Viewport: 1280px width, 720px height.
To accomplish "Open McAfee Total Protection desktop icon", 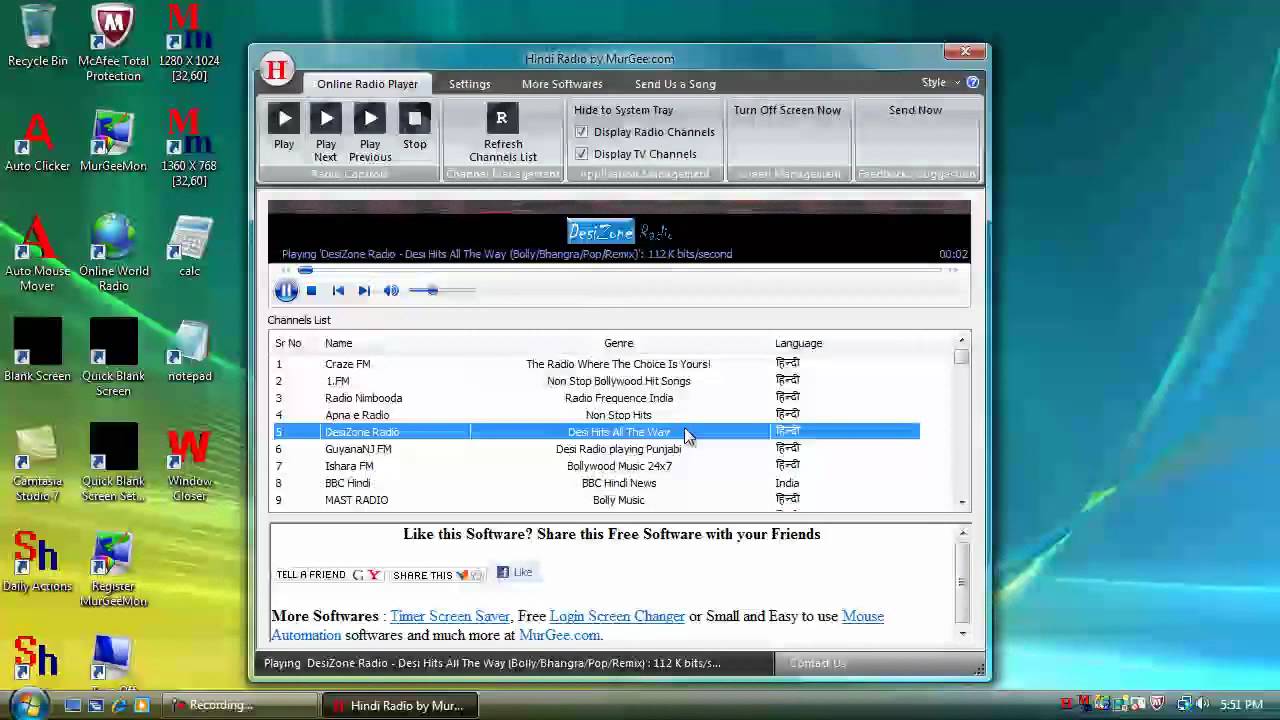I will 113,43.
